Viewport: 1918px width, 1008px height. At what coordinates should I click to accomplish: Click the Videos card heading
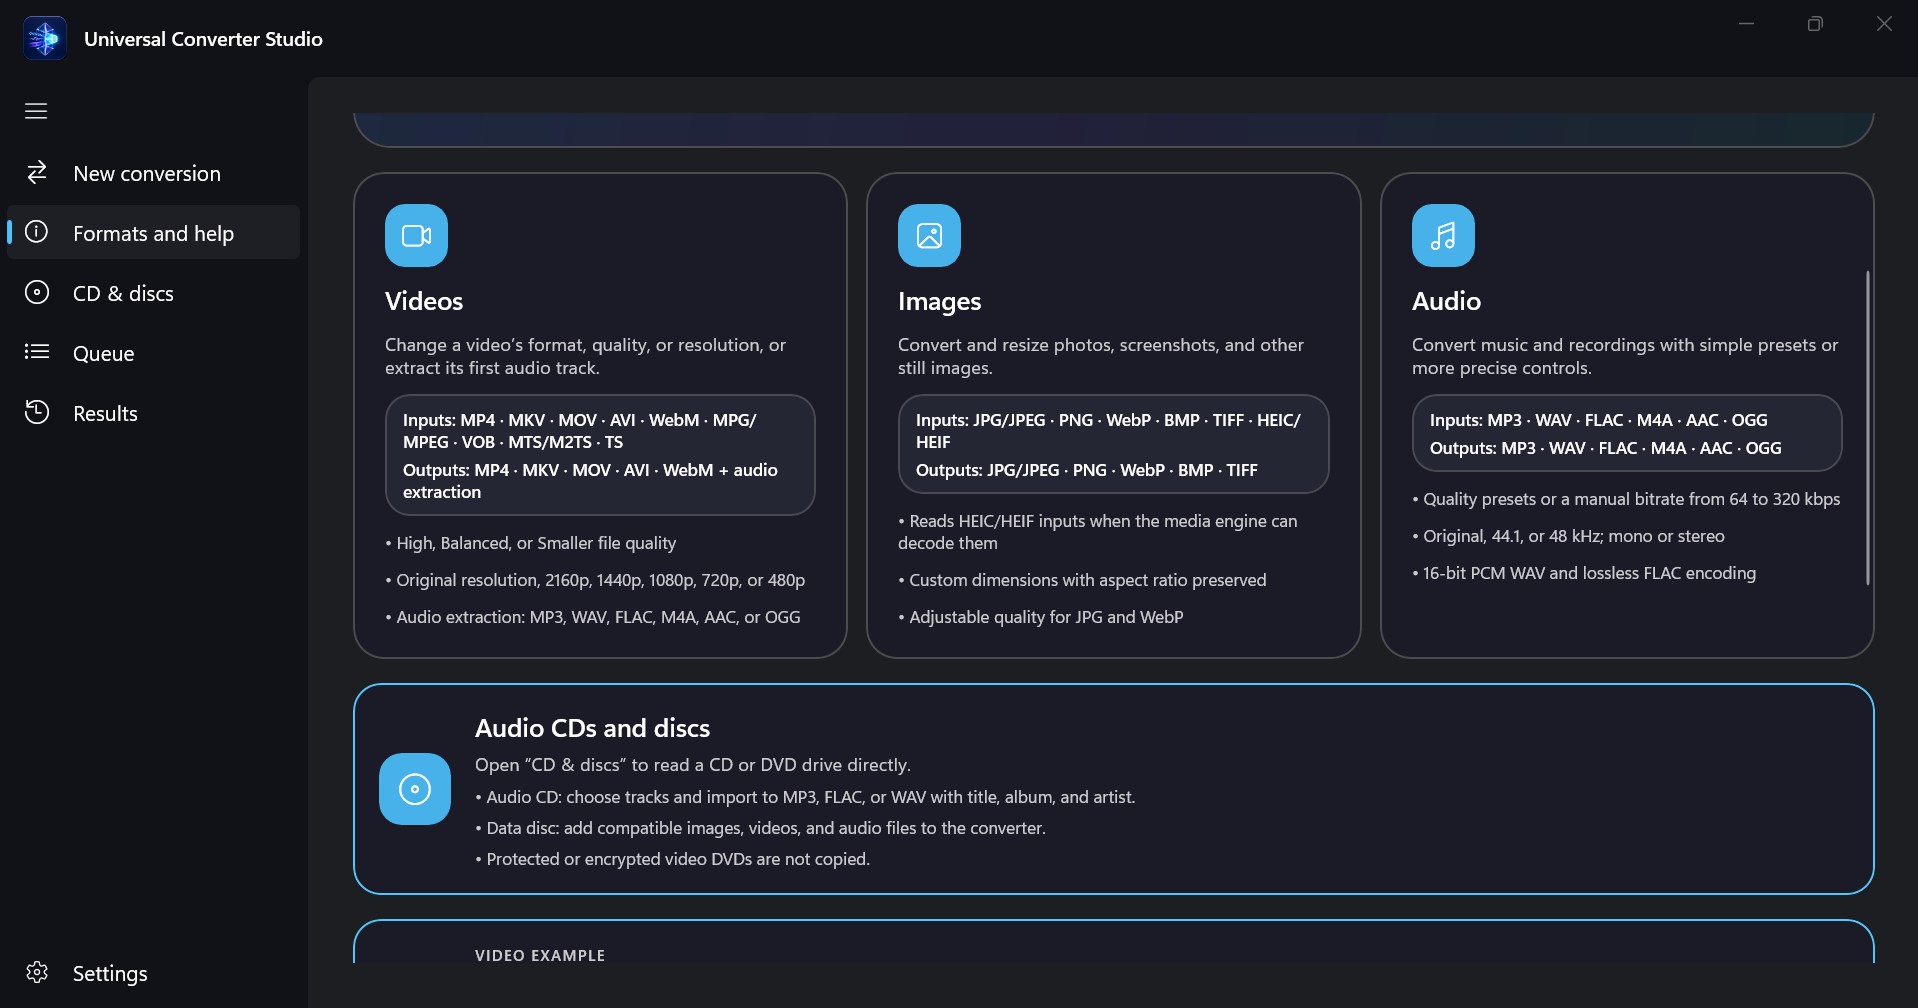pyautogui.click(x=424, y=301)
